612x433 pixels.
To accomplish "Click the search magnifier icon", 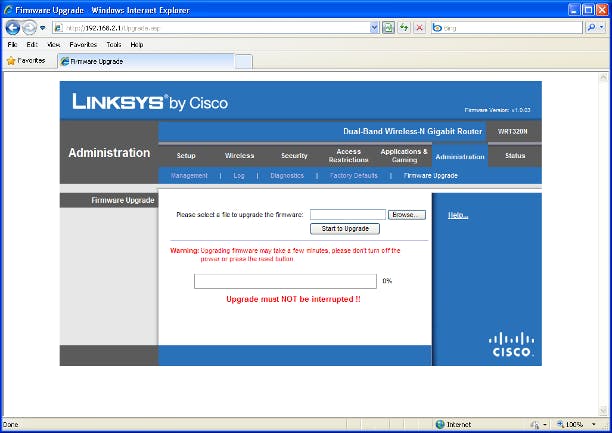I will (591, 28).
